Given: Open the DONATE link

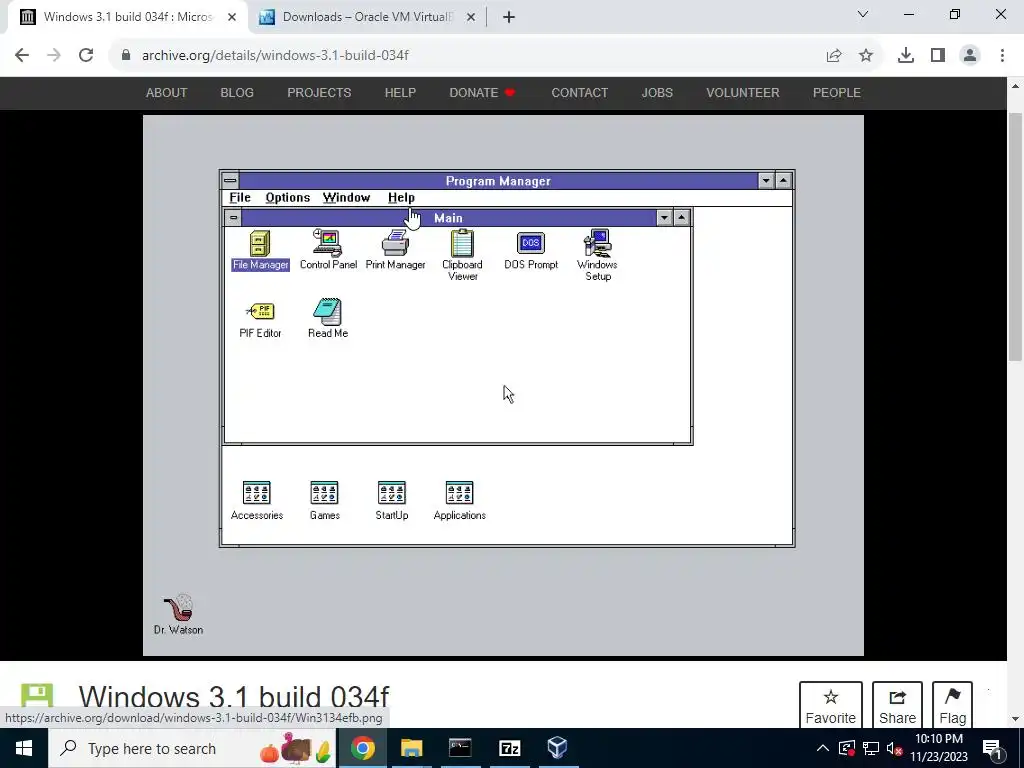Looking at the screenshot, I should tap(482, 93).
